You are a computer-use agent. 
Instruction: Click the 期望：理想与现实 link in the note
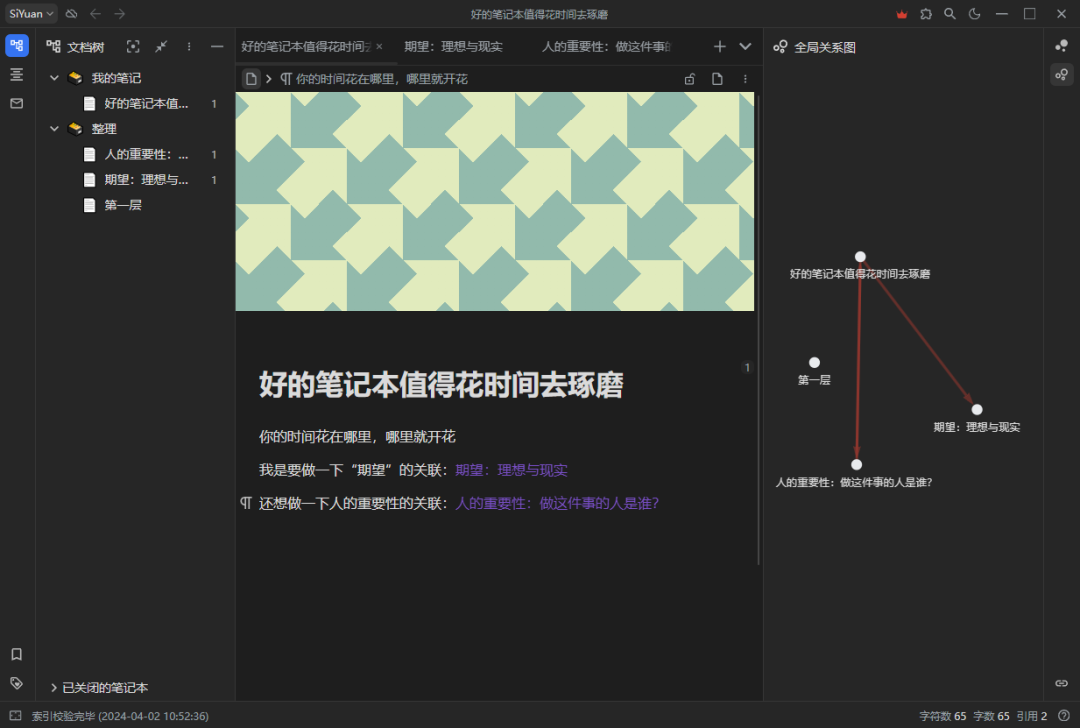[511, 469]
